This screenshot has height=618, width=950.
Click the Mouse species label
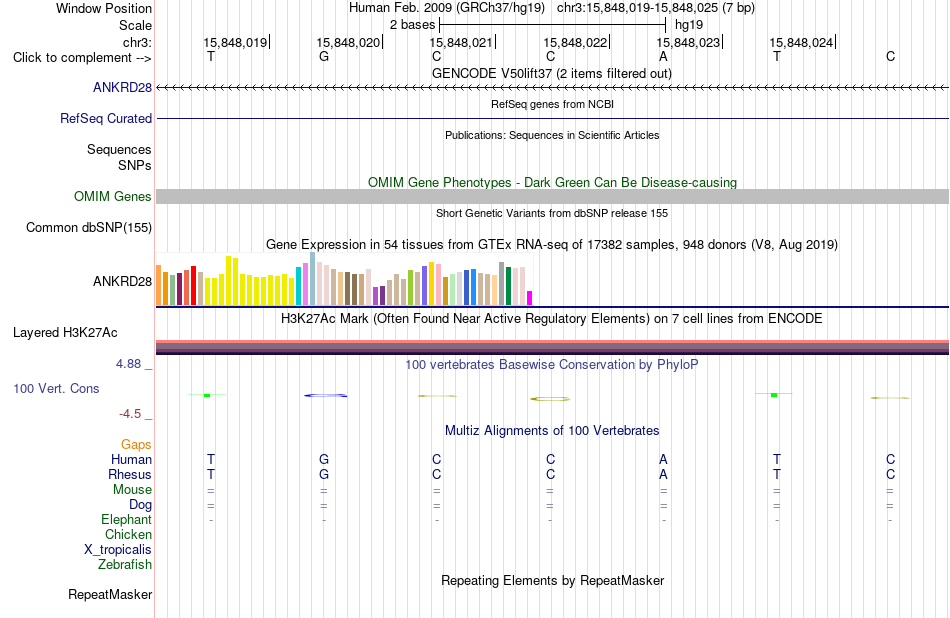132,490
